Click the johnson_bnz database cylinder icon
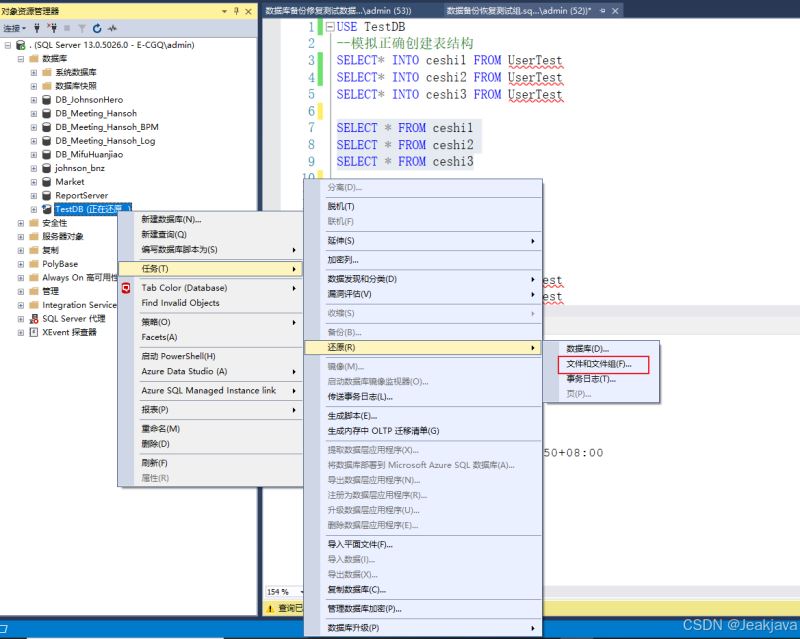 point(46,168)
